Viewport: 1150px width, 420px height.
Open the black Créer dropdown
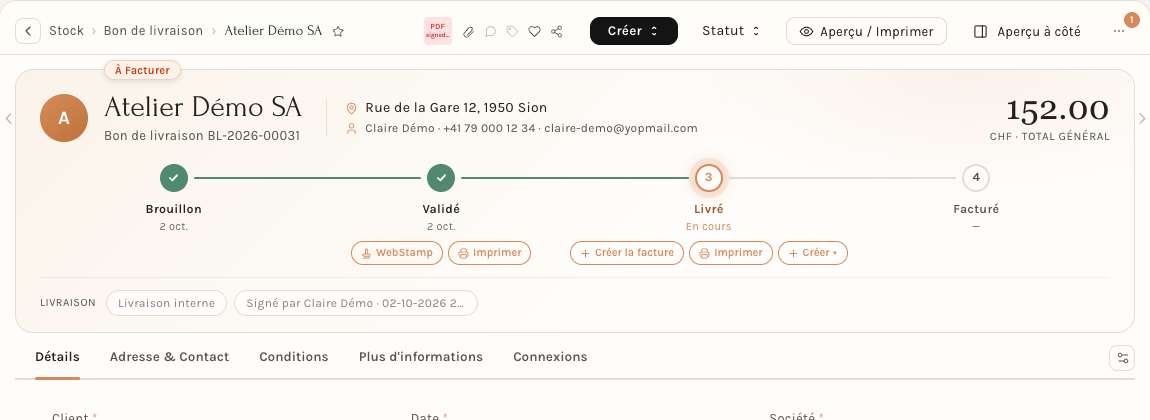[x=634, y=32]
